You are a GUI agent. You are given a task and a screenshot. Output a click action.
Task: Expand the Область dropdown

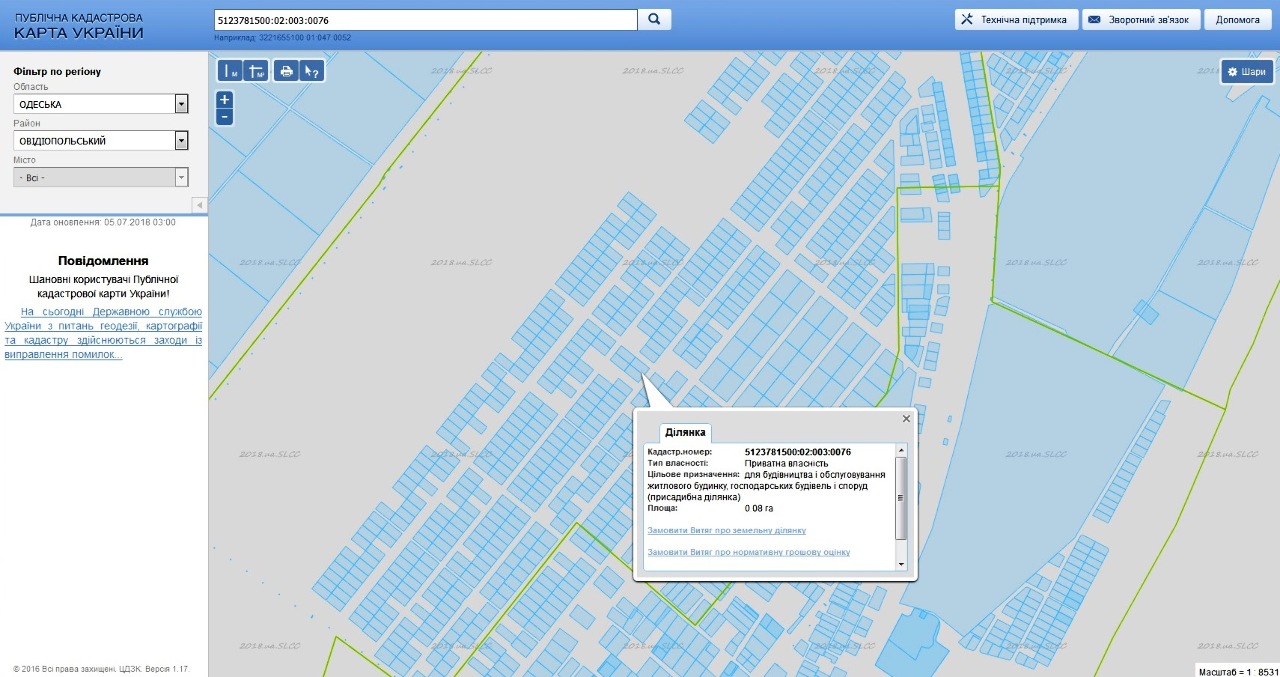(181, 104)
